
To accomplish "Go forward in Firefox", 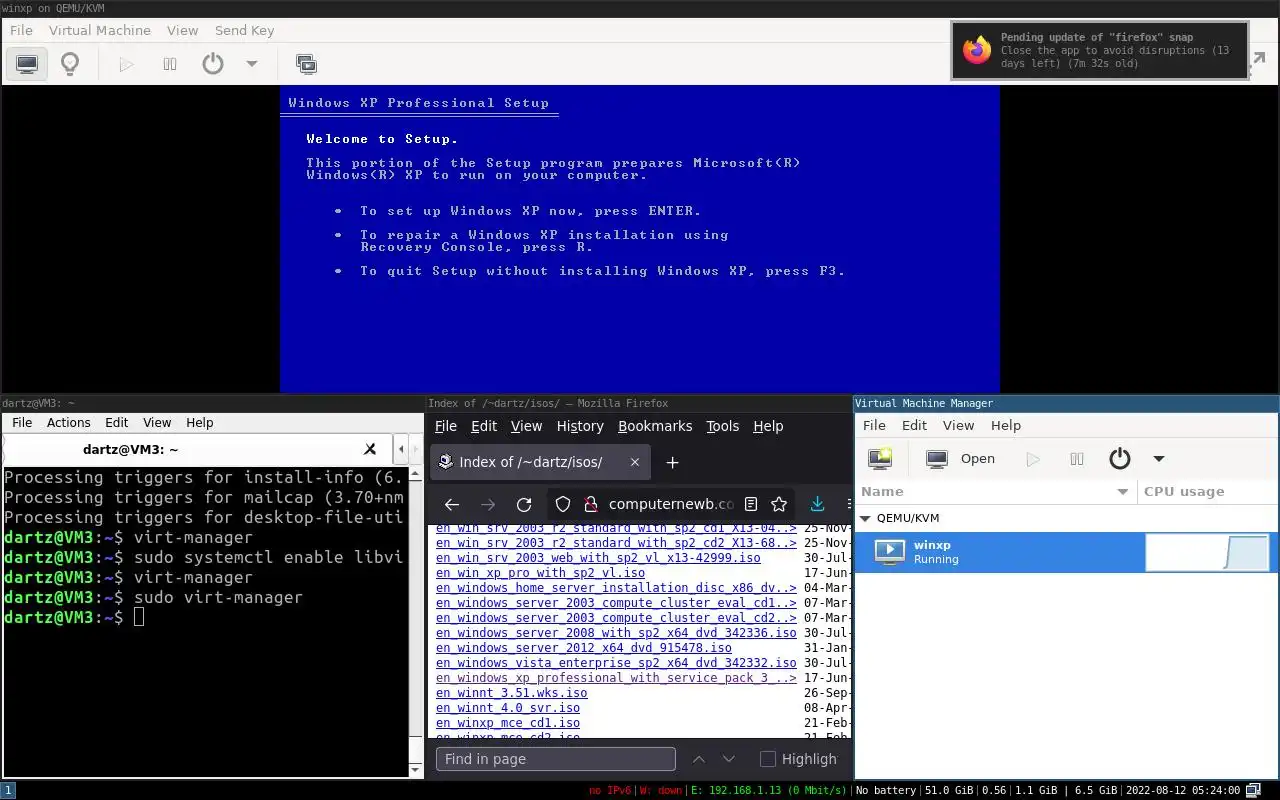I will point(488,505).
